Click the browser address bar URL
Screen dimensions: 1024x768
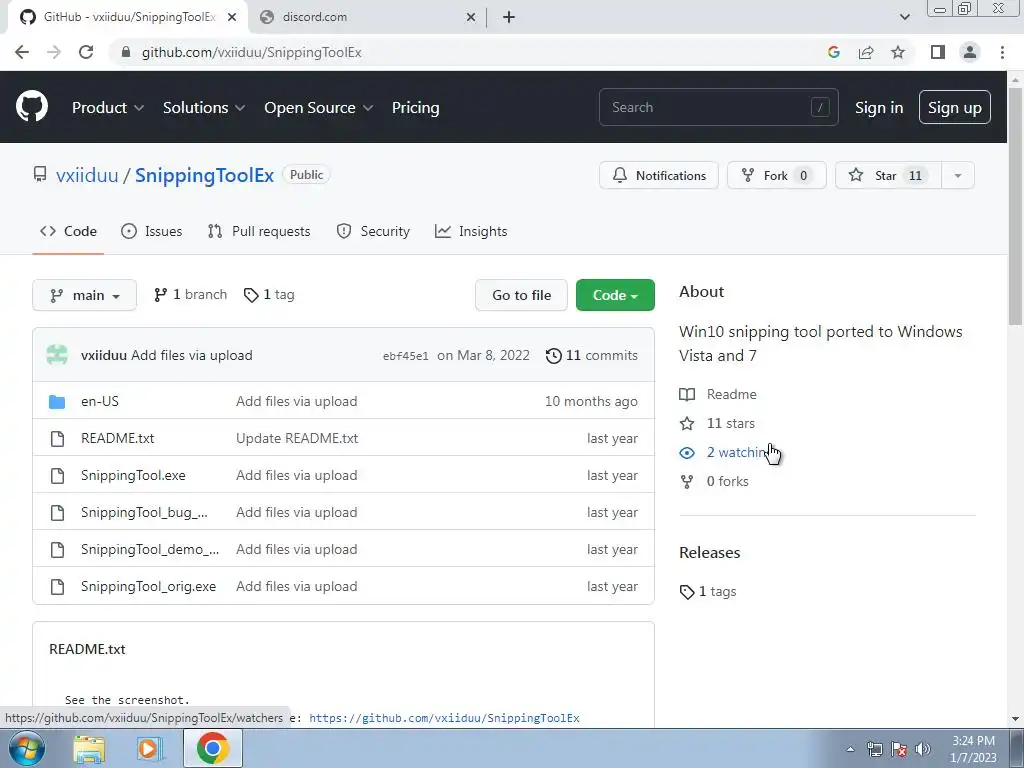pos(251,52)
